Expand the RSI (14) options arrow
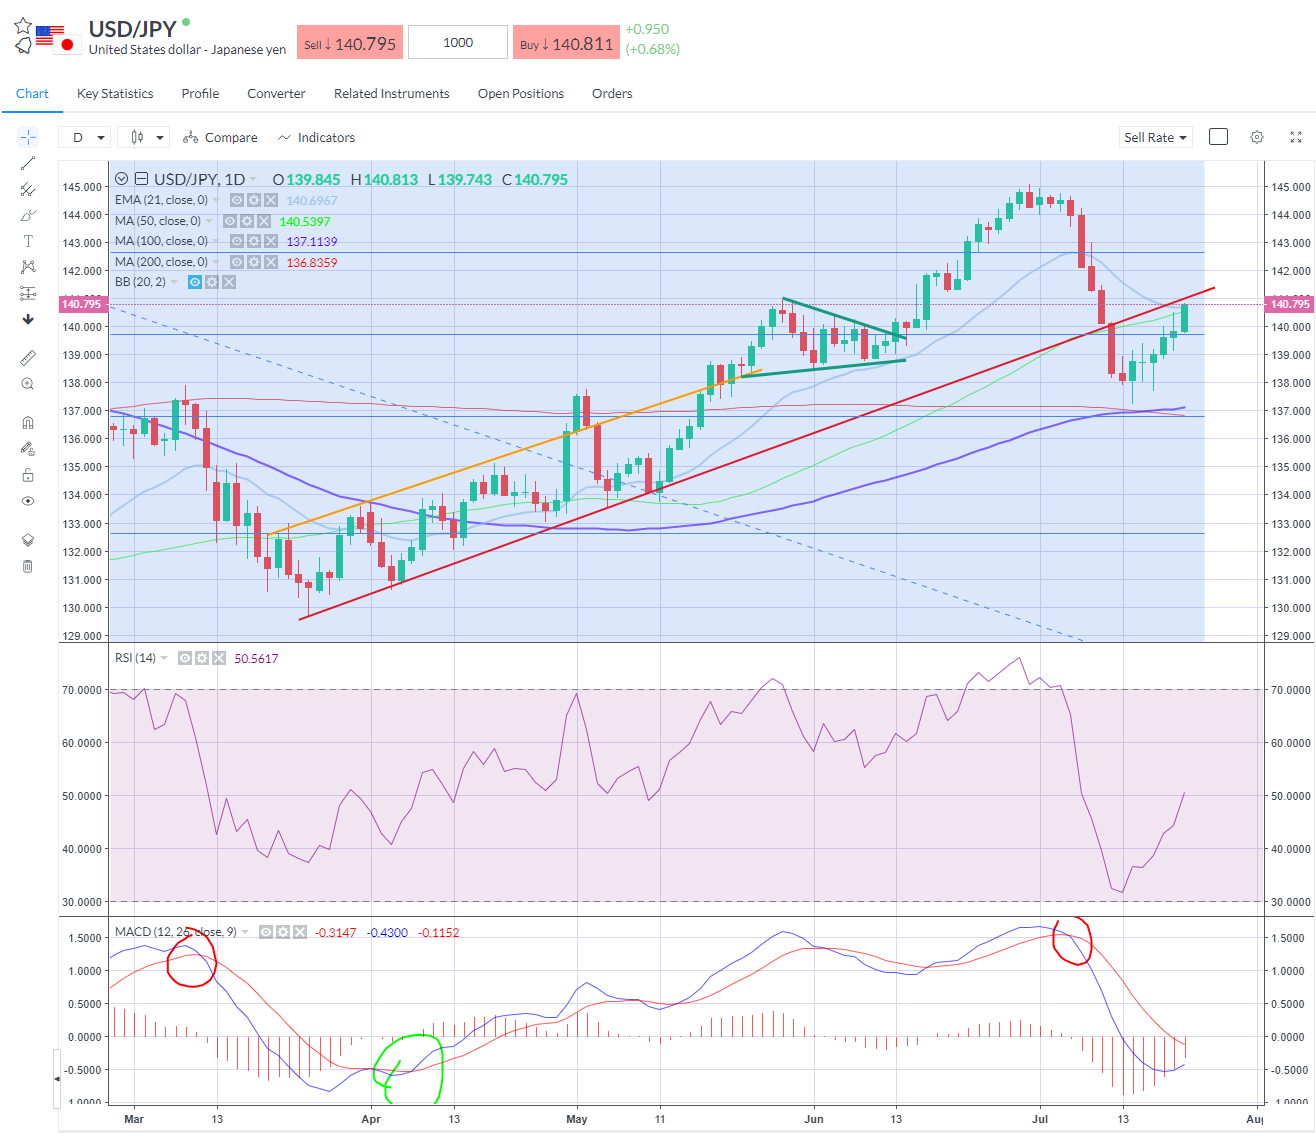This screenshot has width=1316, height=1133. coord(164,658)
